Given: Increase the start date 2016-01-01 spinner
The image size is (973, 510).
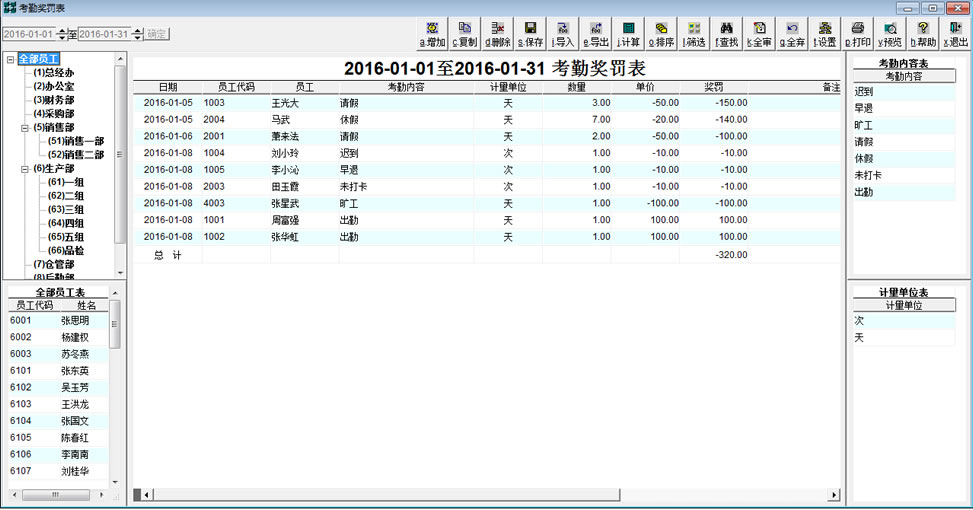Looking at the screenshot, I should pos(61,30).
